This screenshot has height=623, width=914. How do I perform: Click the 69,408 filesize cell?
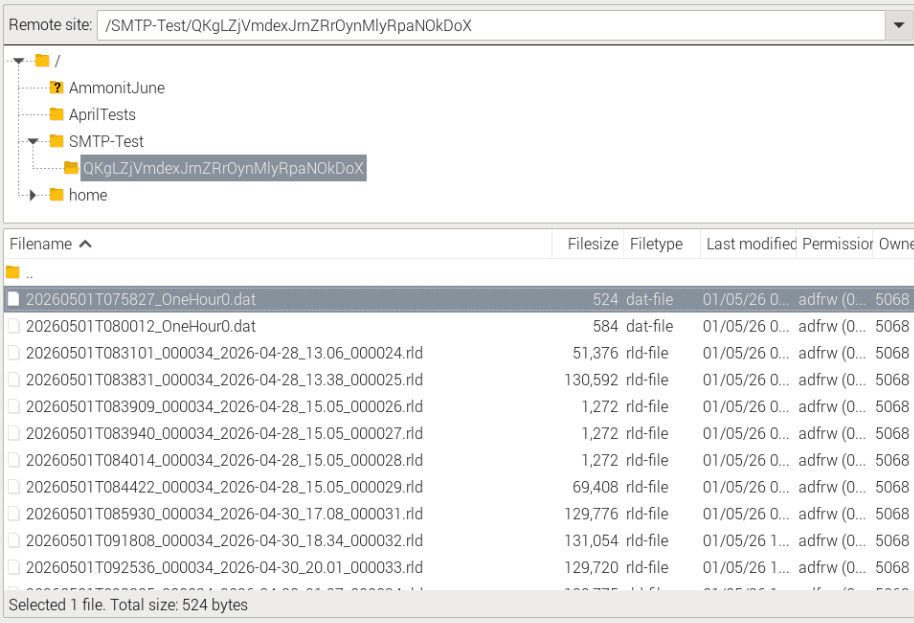(595, 487)
